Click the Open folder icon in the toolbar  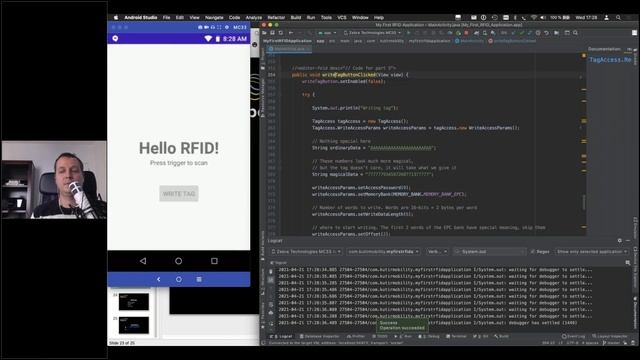tap(264, 33)
